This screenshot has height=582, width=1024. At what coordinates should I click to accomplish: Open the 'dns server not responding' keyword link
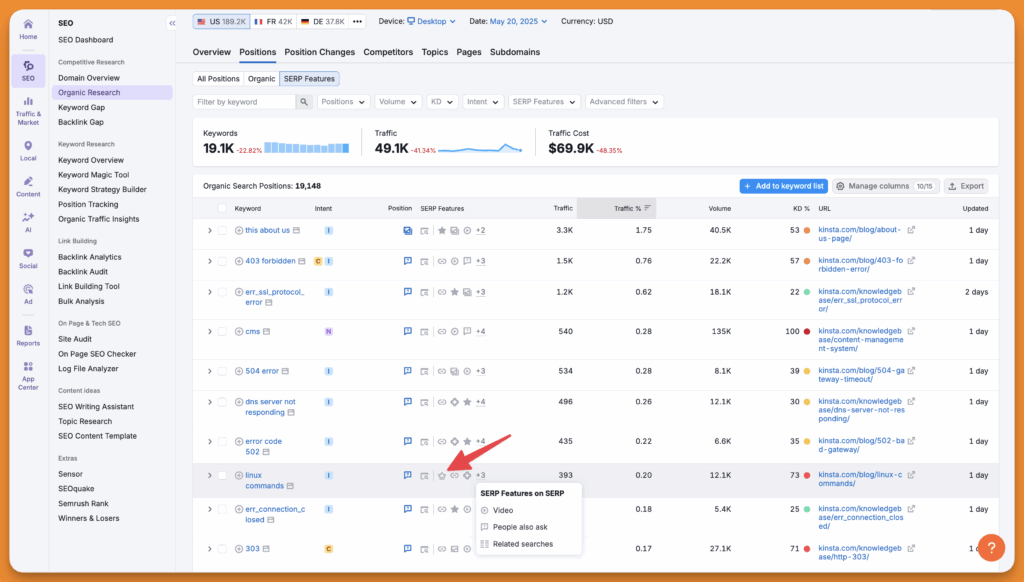point(270,407)
